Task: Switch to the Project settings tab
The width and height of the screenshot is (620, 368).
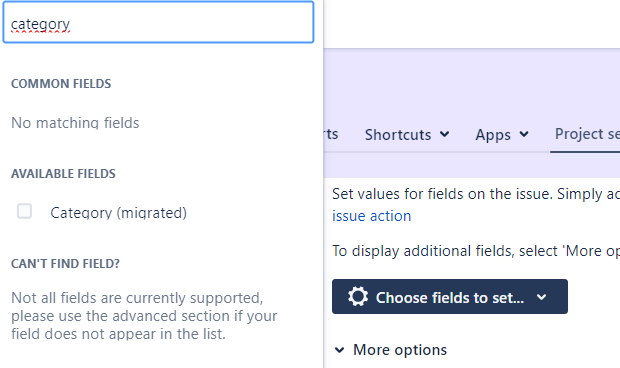Action: click(587, 134)
